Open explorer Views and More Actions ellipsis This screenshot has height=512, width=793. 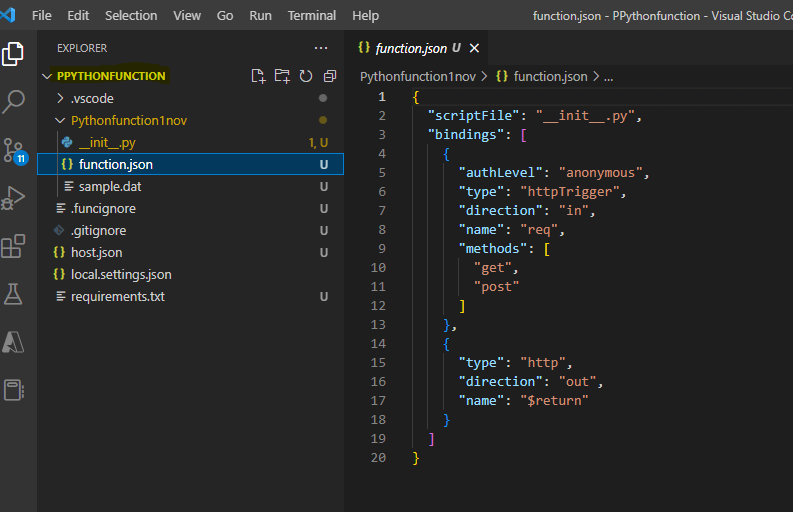coord(321,48)
